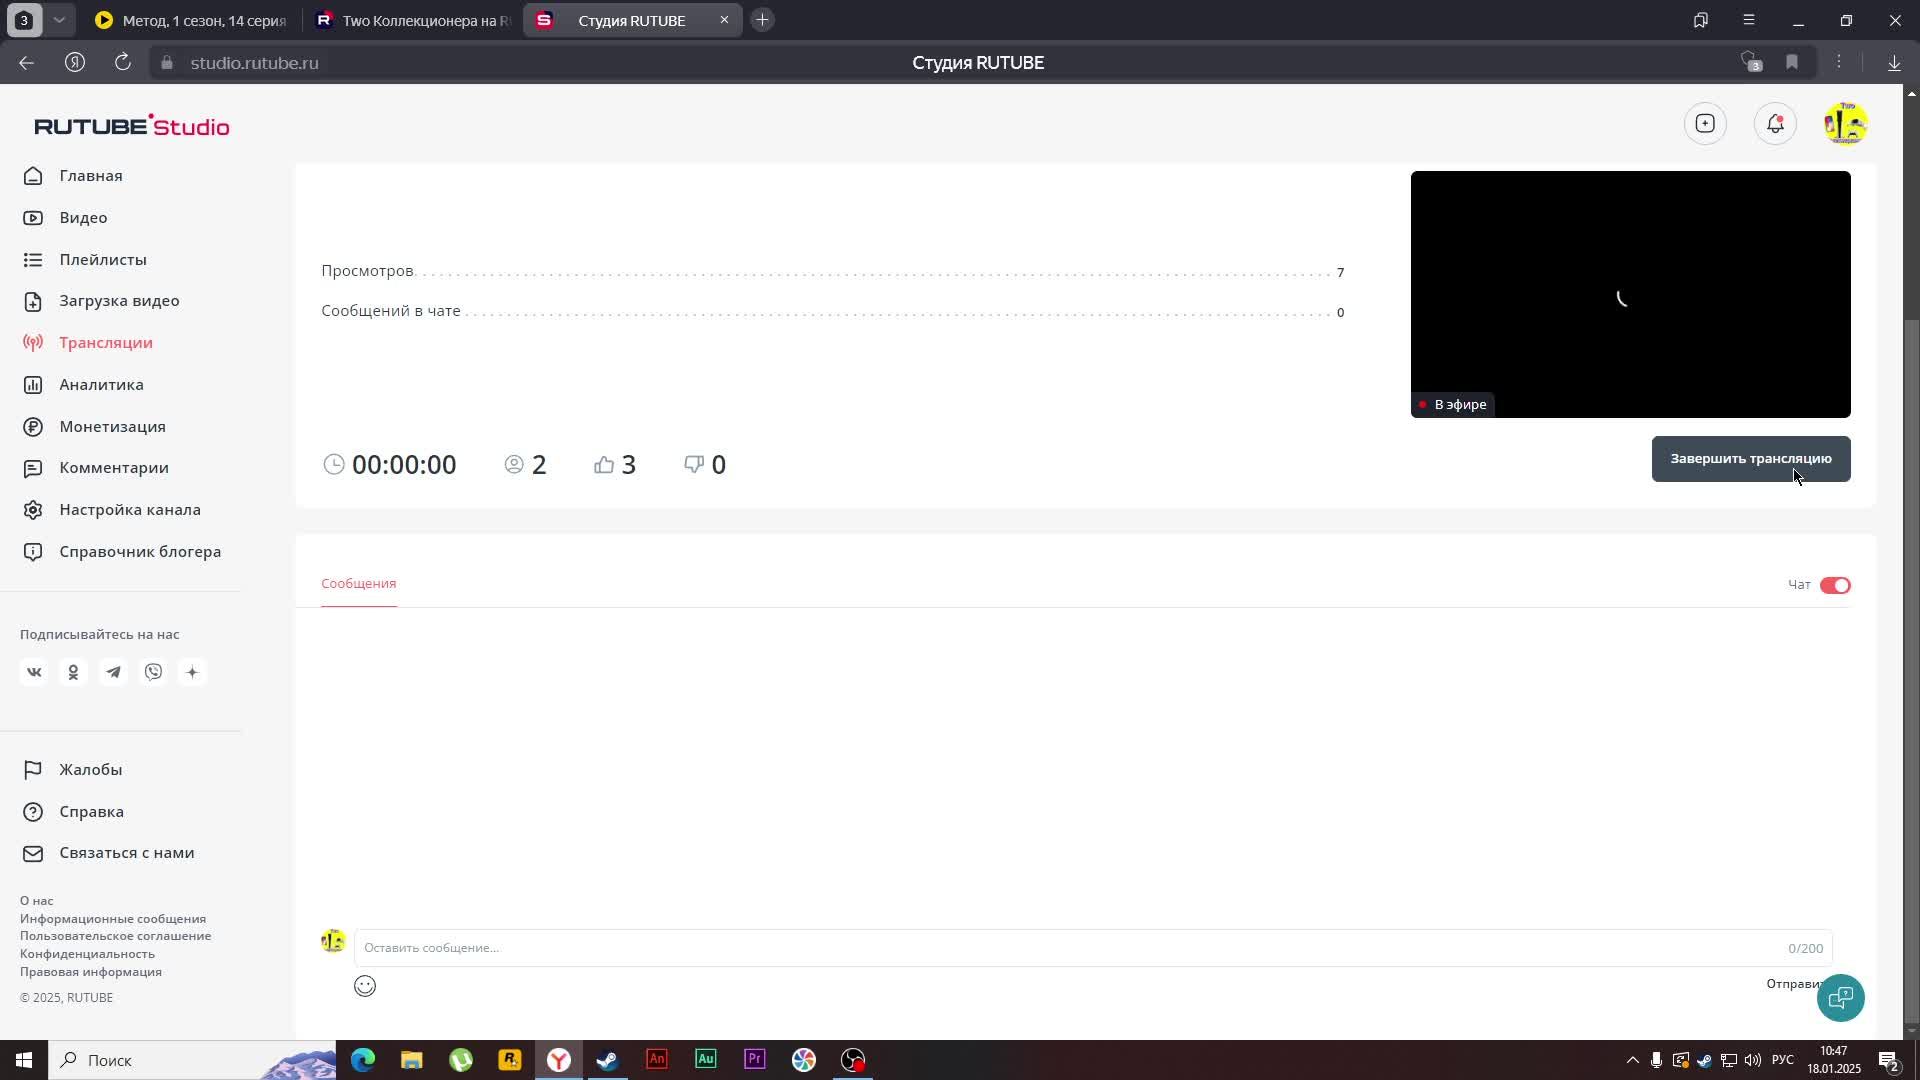This screenshot has width=1920, height=1080.
Task: Open Steam from the taskbar
Action: click(x=607, y=1060)
